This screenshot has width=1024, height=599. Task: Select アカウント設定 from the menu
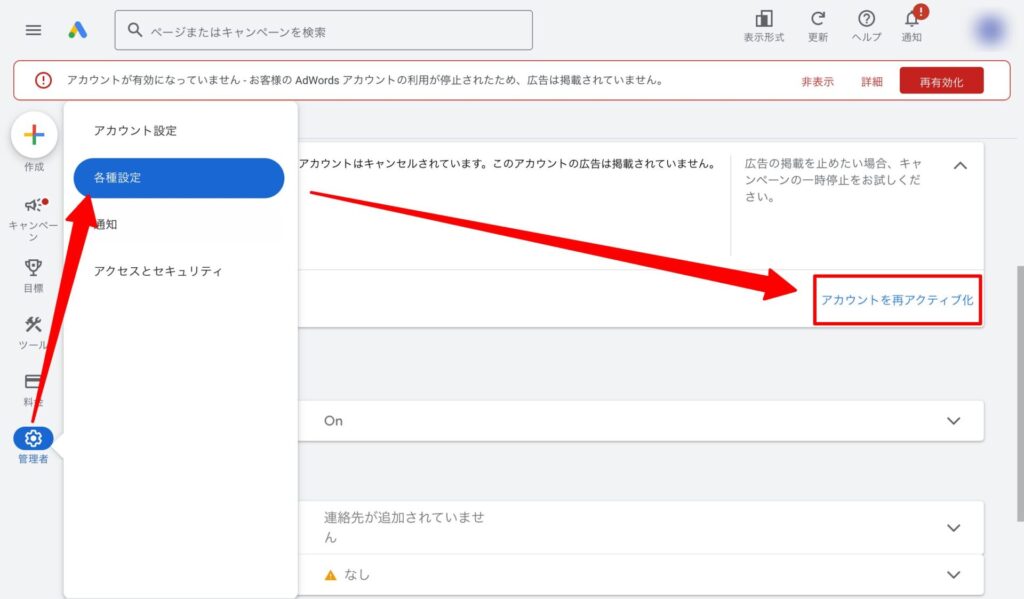tap(135, 131)
